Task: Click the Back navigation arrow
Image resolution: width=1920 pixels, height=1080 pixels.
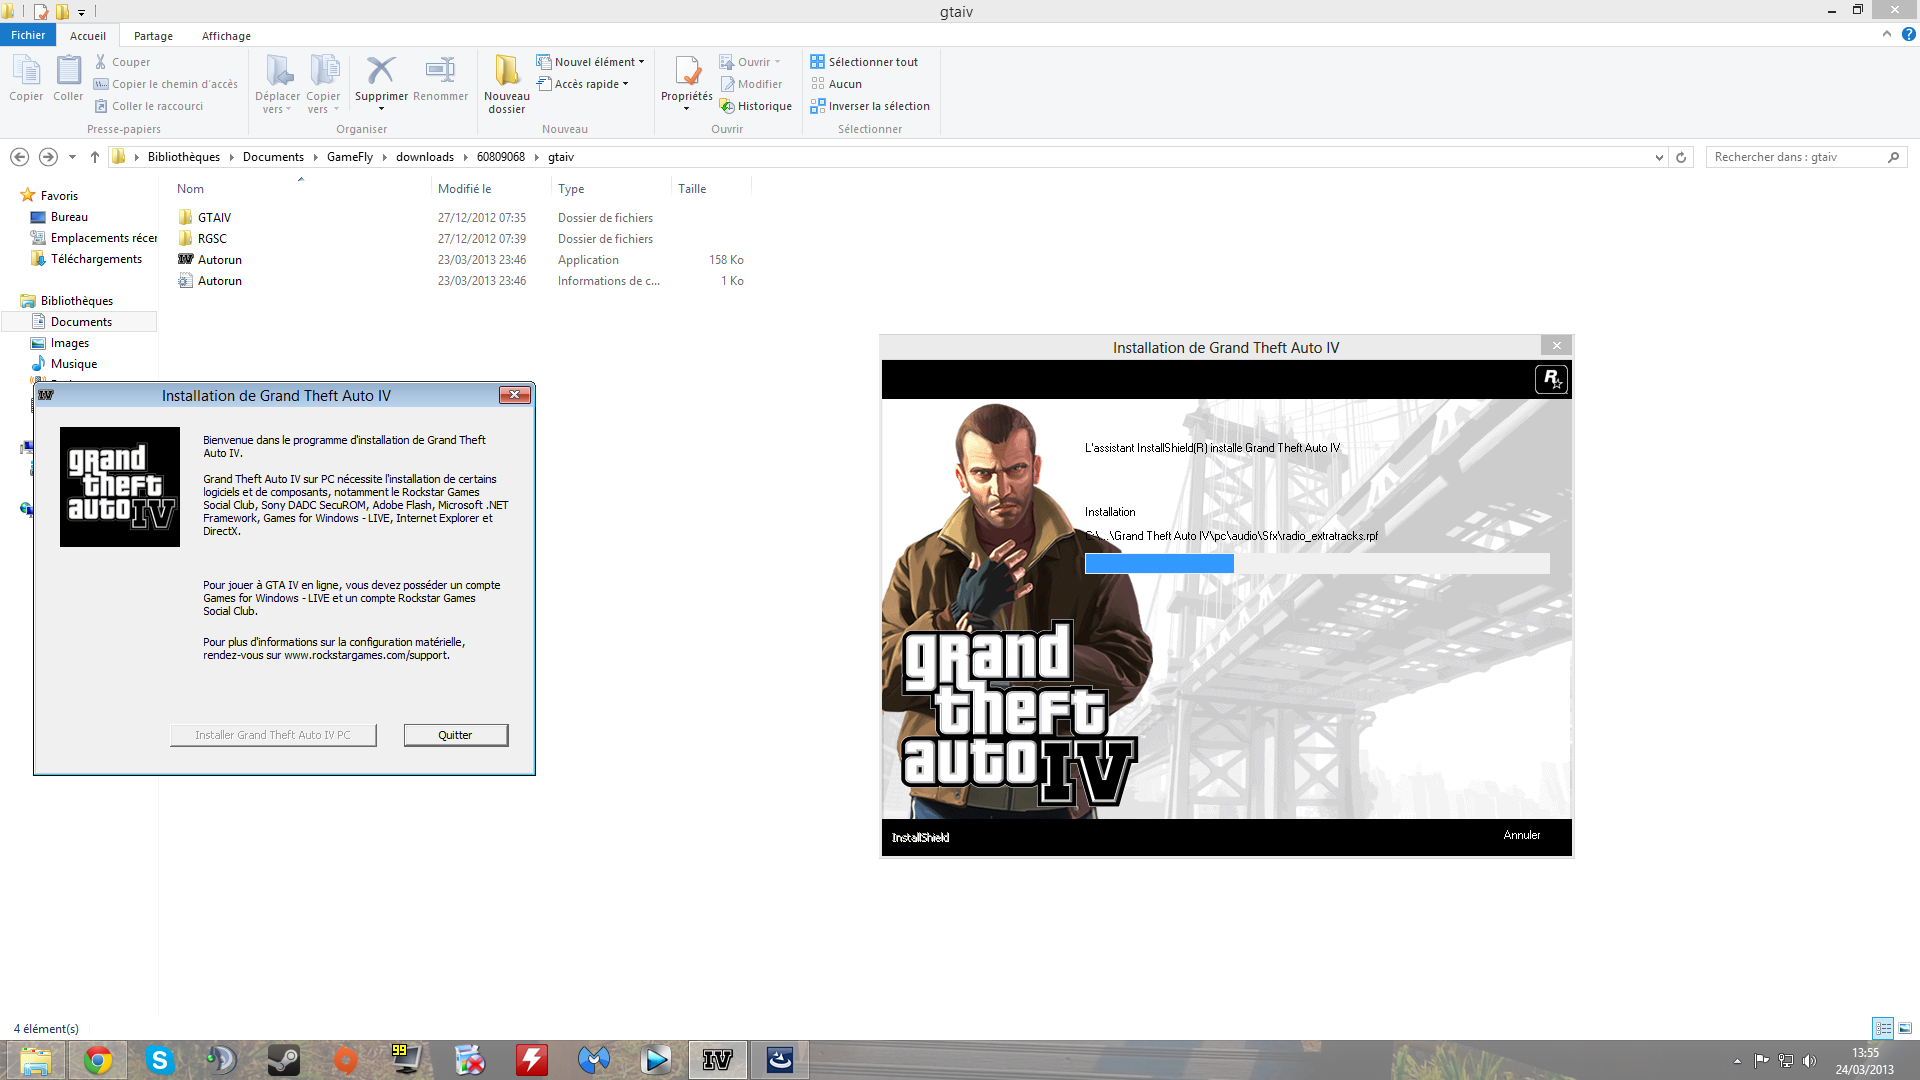Action: (x=19, y=157)
